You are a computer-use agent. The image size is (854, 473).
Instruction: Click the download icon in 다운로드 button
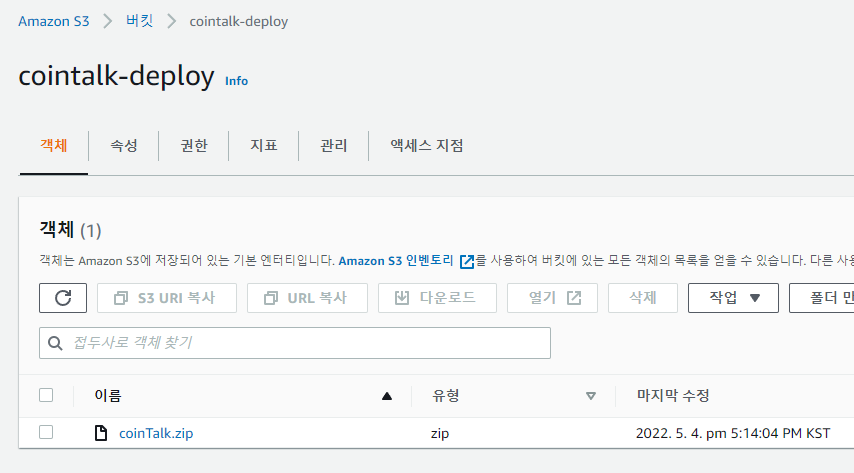click(401, 298)
